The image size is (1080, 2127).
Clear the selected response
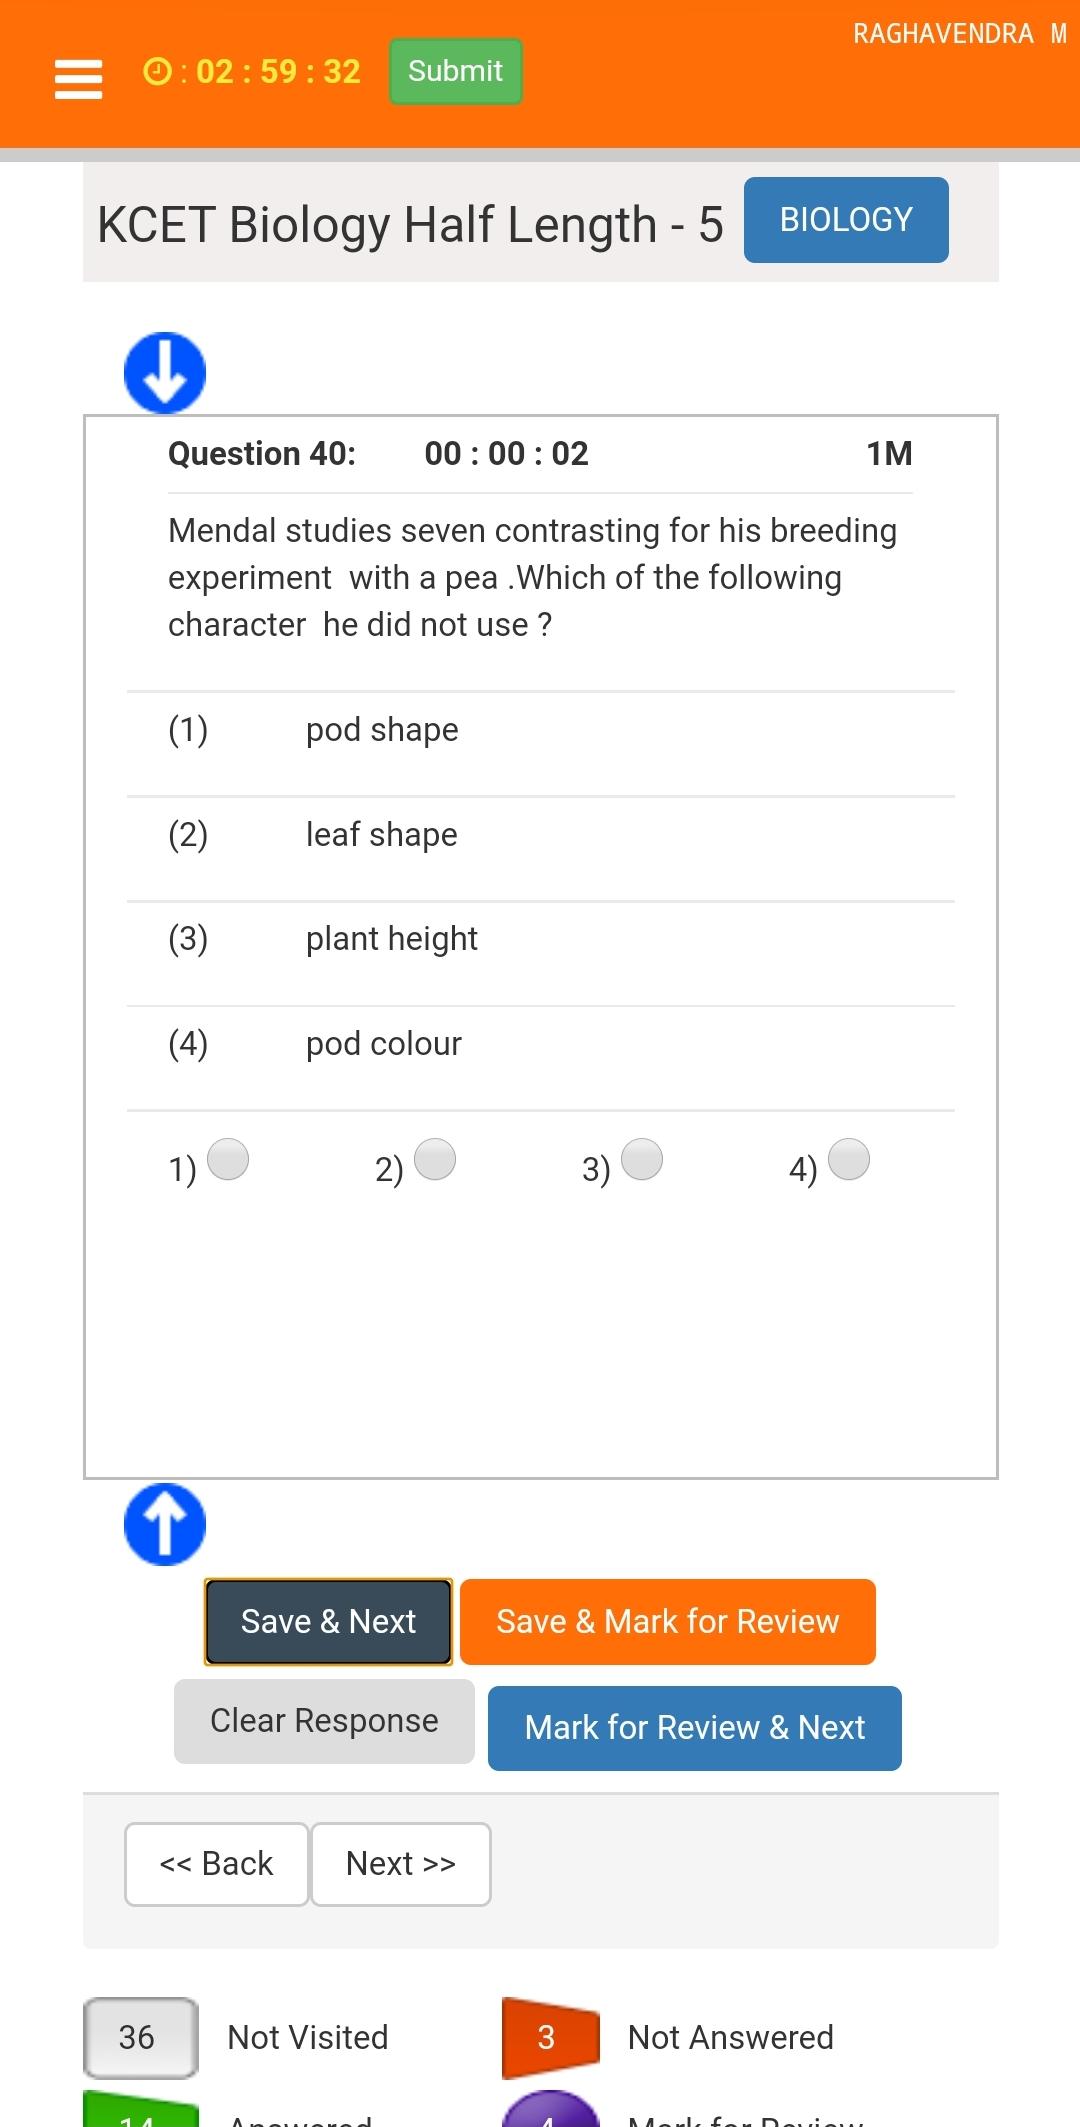click(324, 1721)
